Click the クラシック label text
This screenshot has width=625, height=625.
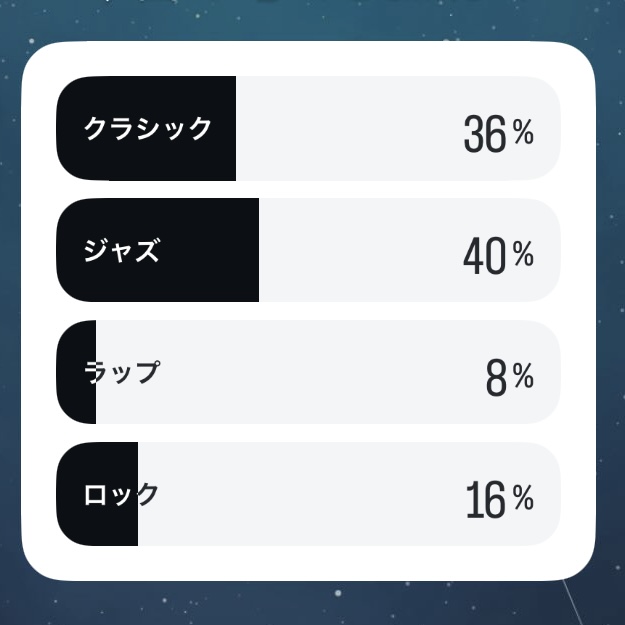coord(147,128)
